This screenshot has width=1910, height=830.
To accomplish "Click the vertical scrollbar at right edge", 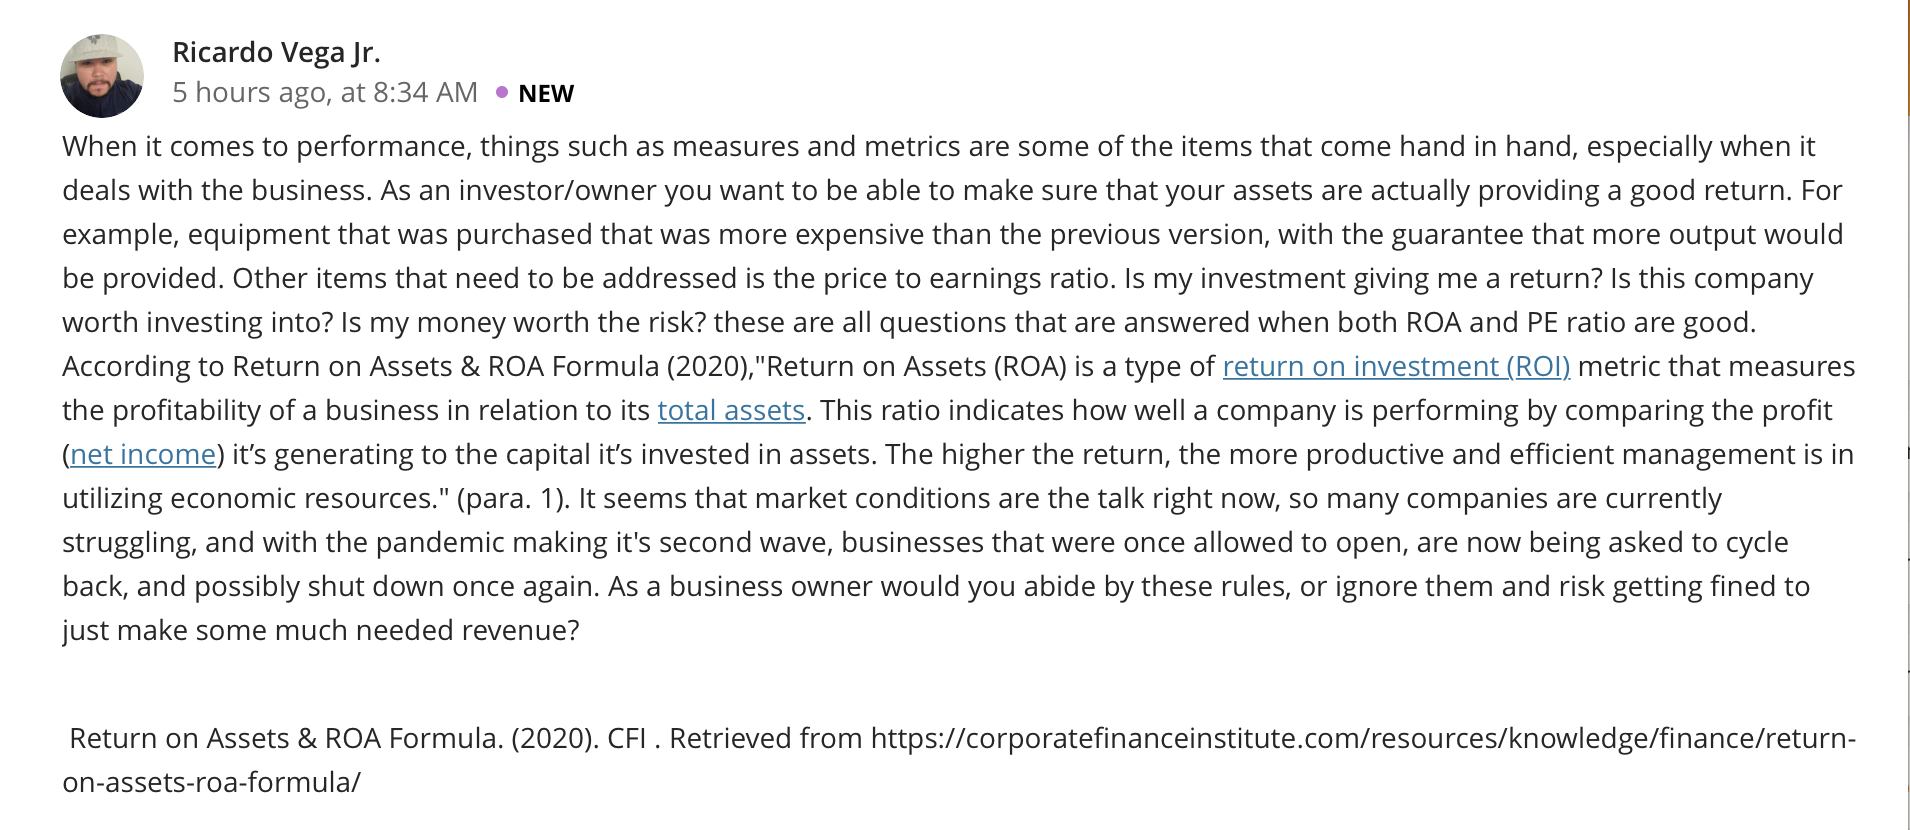I will [1908, 415].
